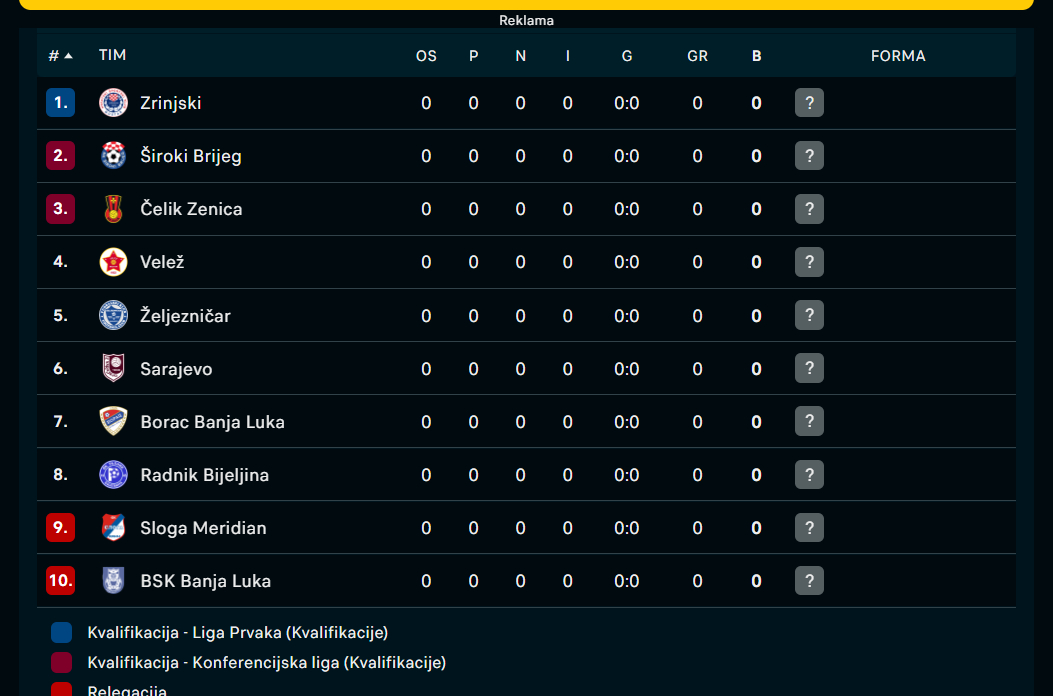Click the Zrinjski club crest
The height and width of the screenshot is (696, 1053).
[x=113, y=103]
